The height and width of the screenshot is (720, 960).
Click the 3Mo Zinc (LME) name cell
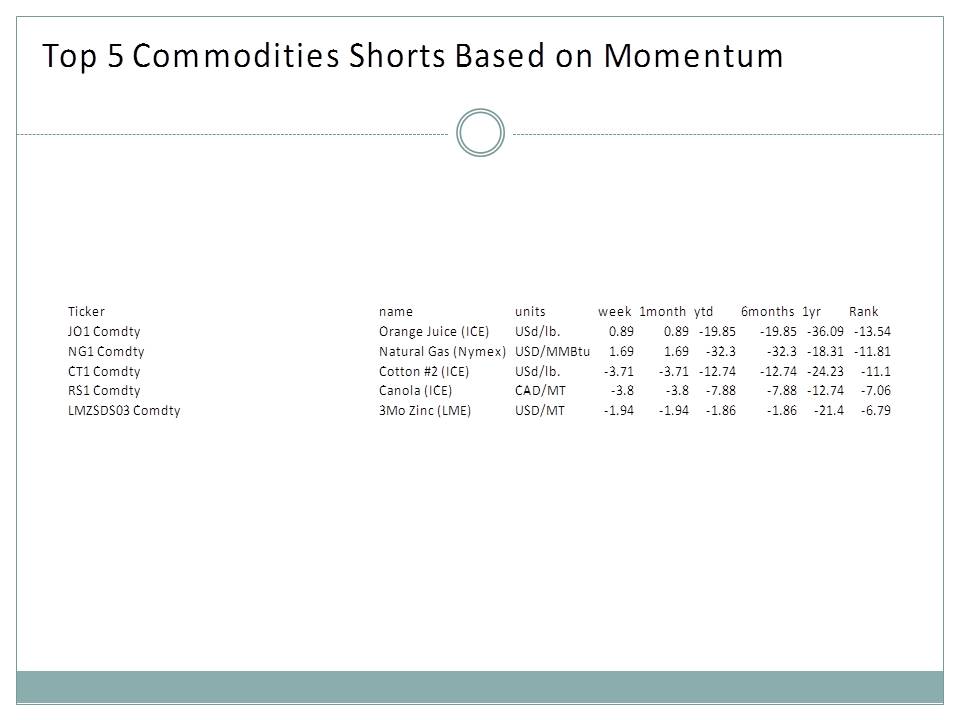click(425, 411)
